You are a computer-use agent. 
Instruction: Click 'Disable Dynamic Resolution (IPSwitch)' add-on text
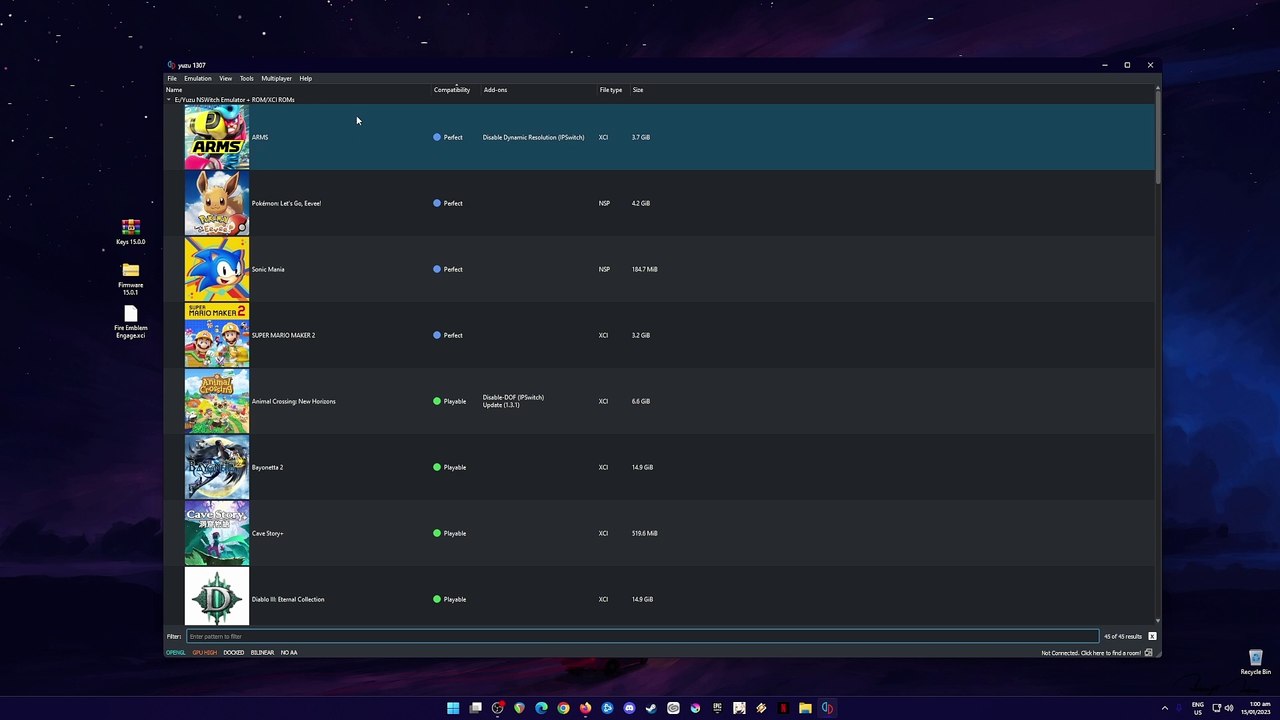pos(534,137)
